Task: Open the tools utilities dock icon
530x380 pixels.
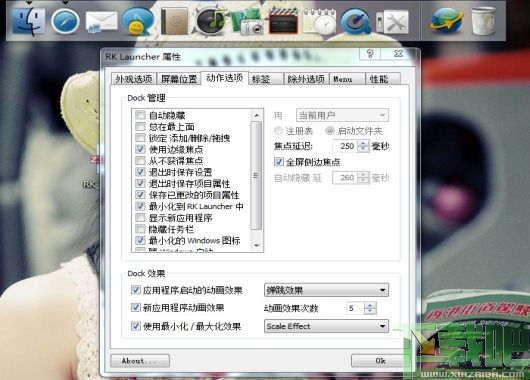Action: pyautogui.click(x=392, y=22)
